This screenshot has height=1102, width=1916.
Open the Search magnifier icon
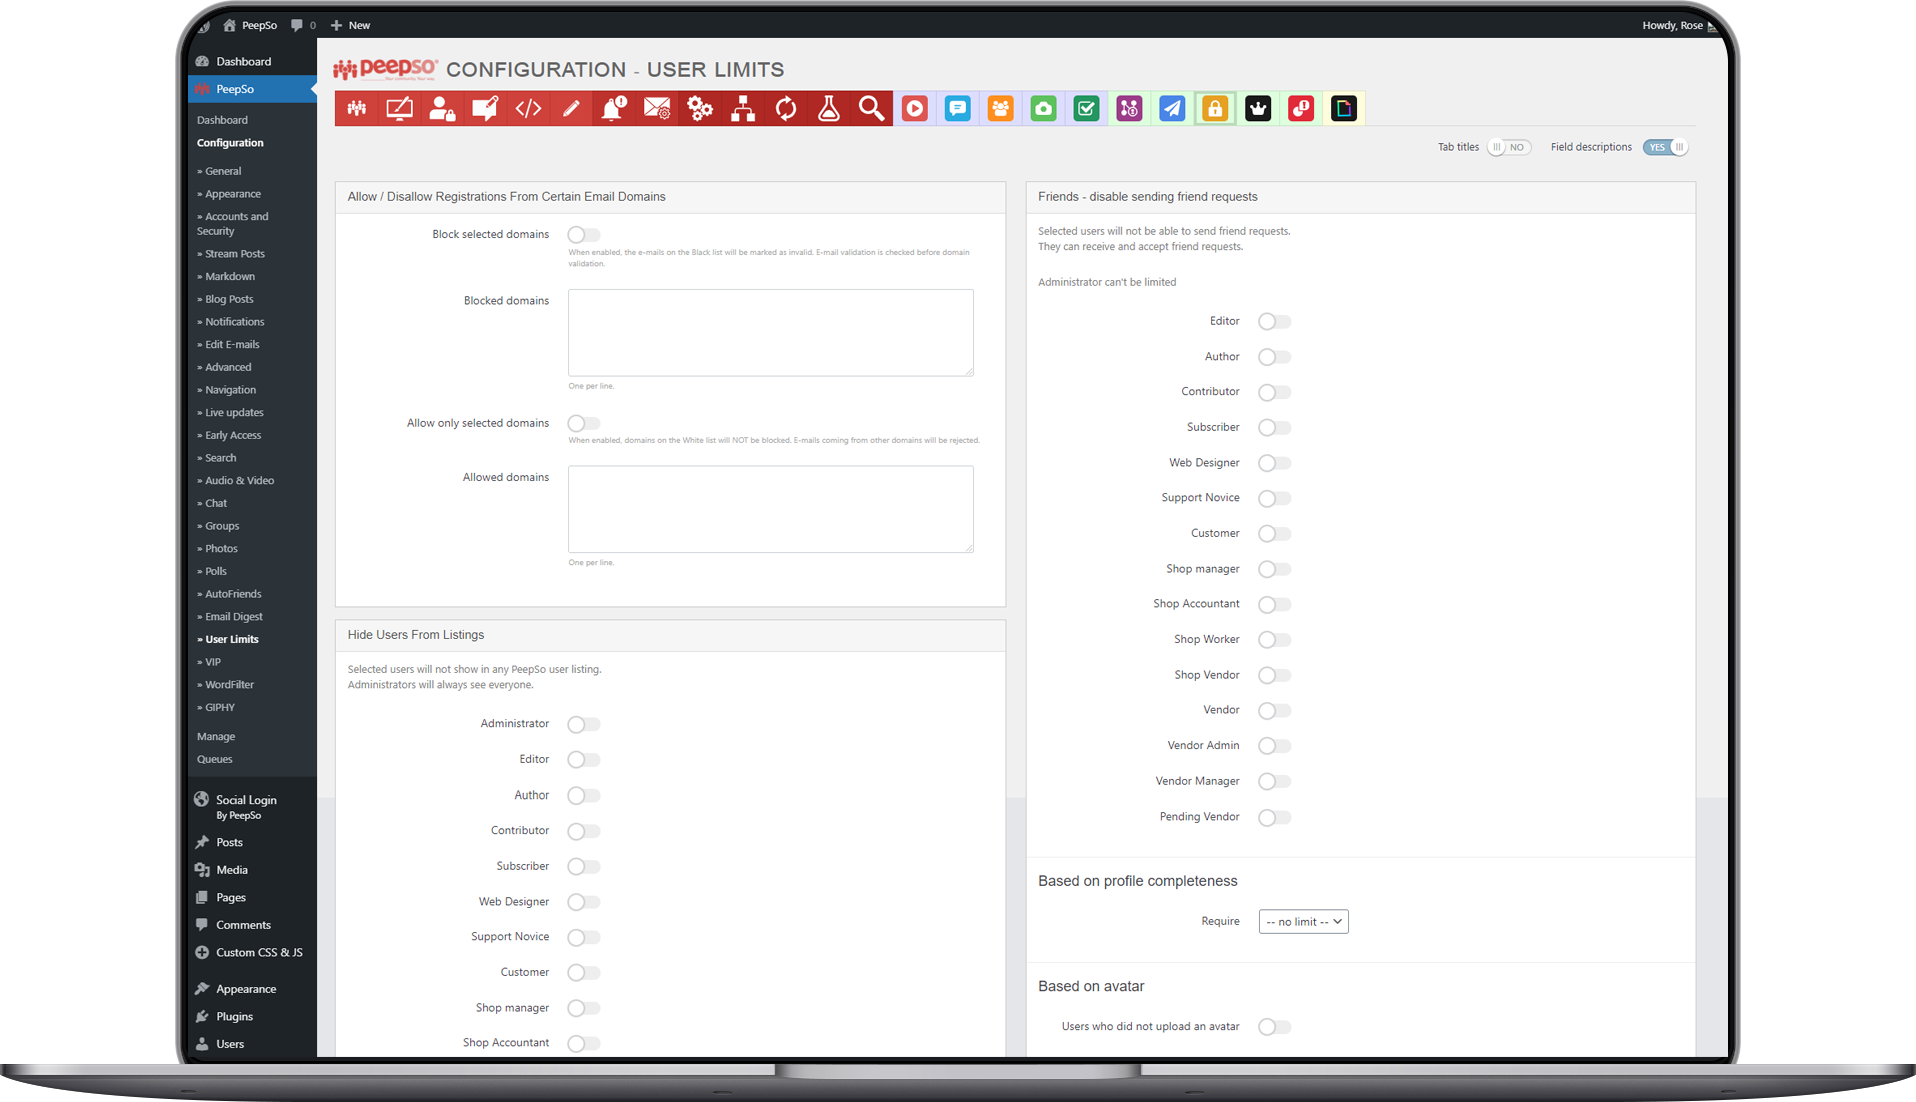[872, 108]
